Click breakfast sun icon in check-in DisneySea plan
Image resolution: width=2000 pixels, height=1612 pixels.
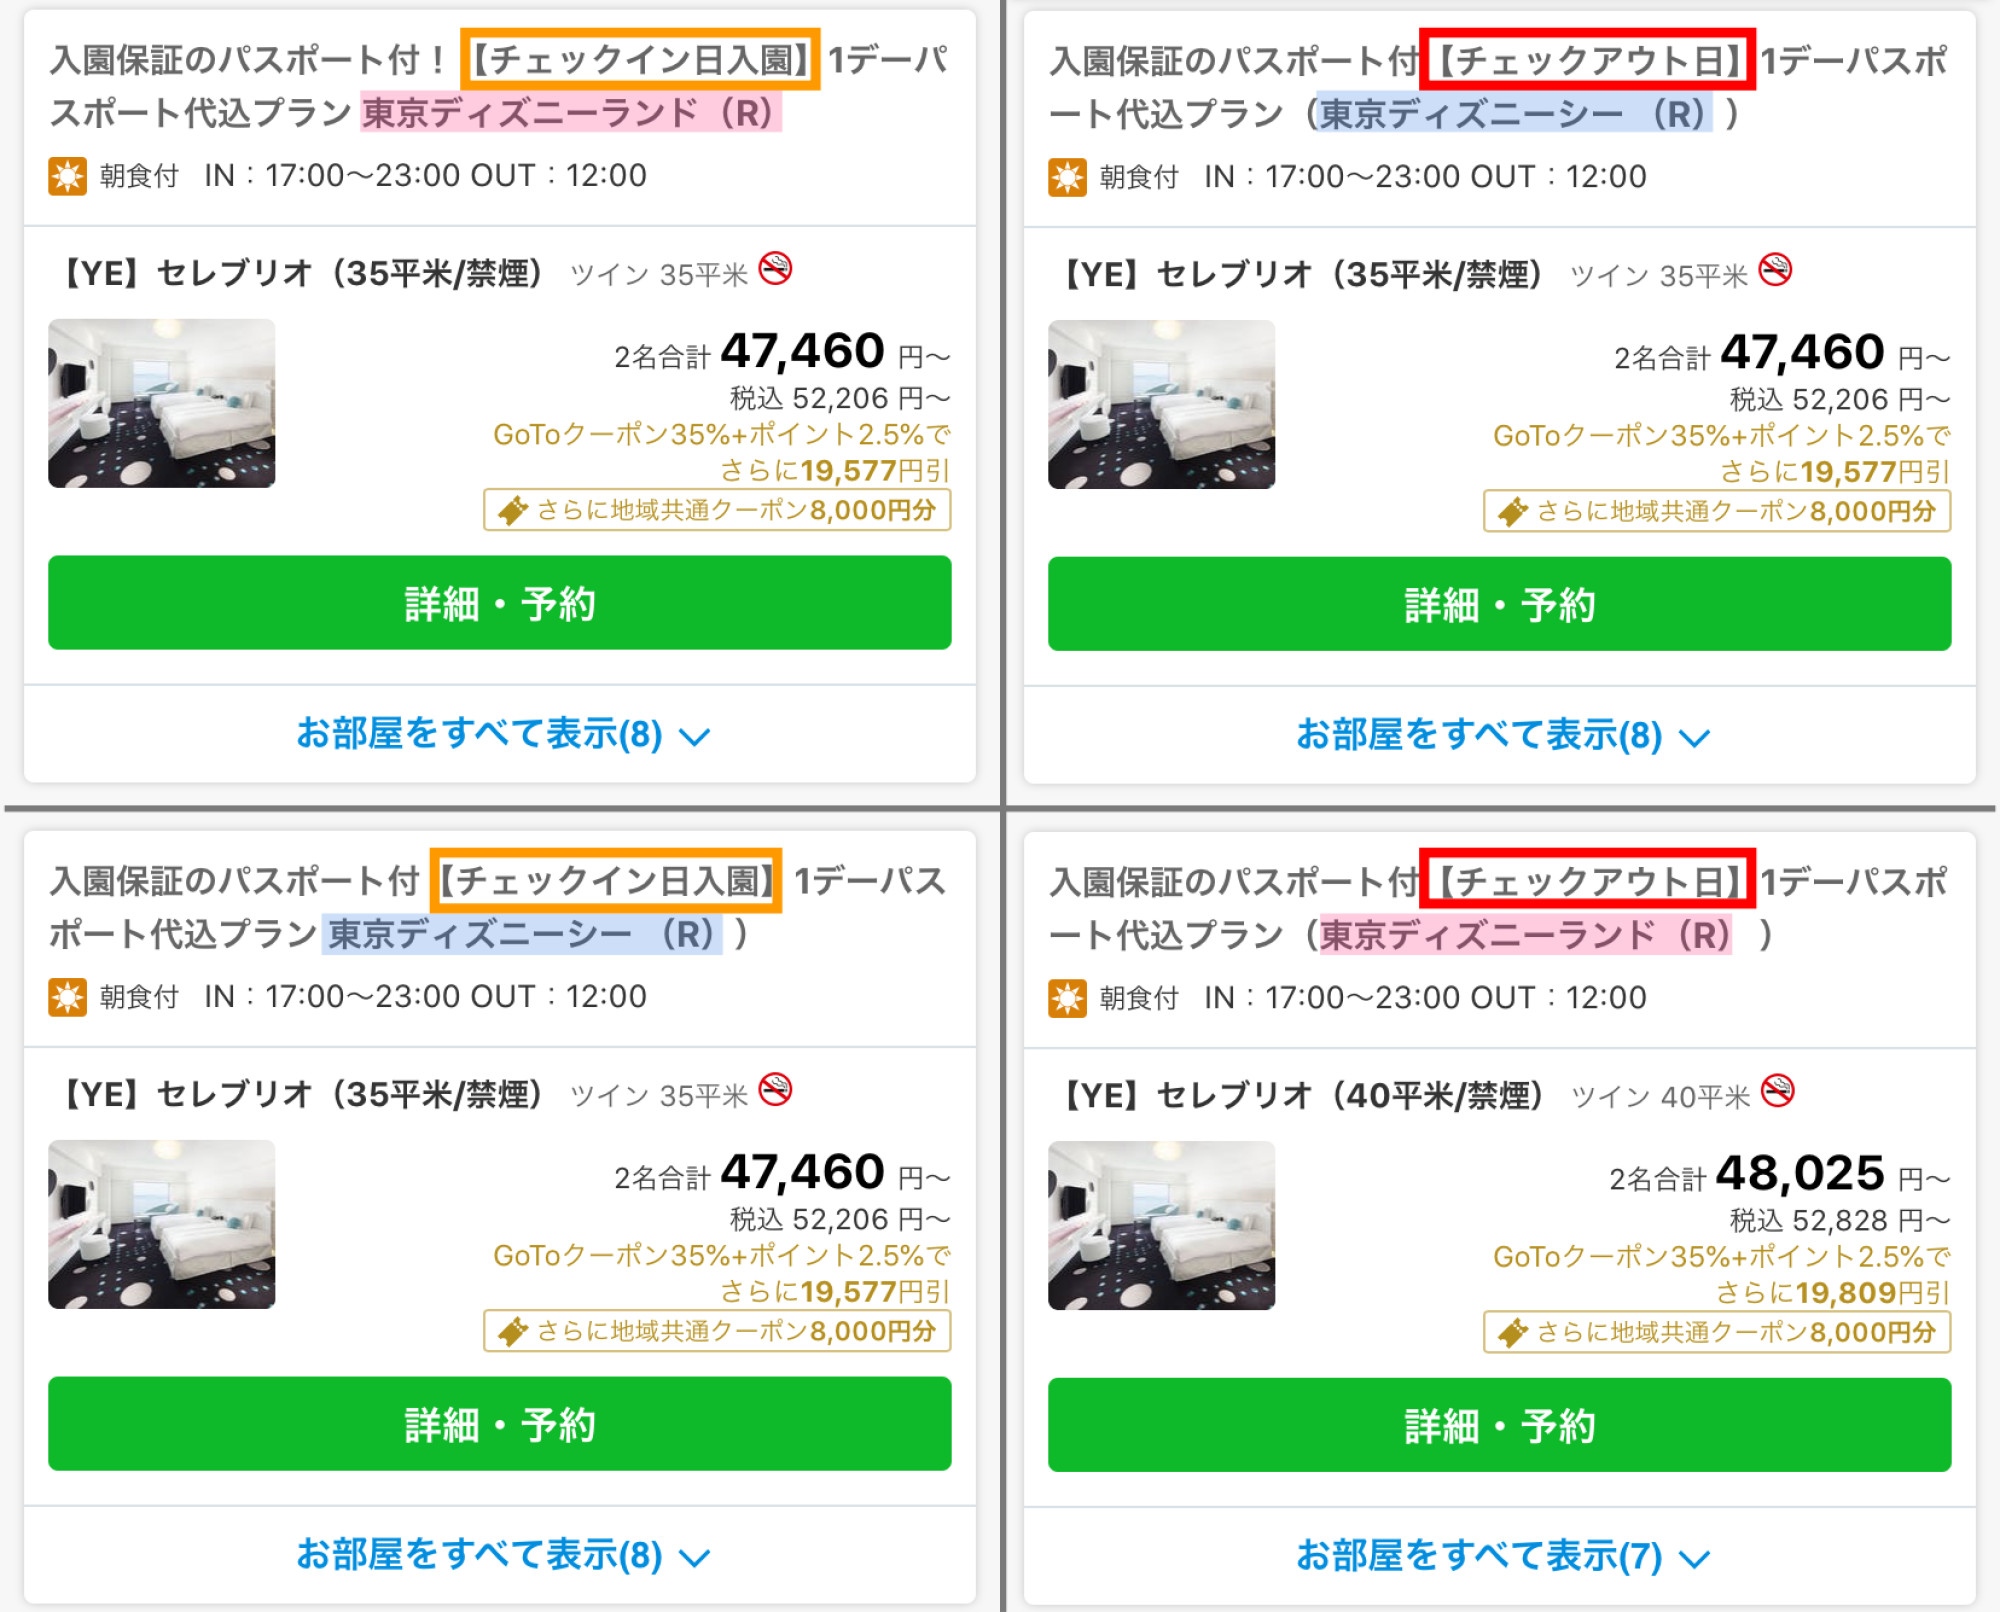(x=67, y=998)
